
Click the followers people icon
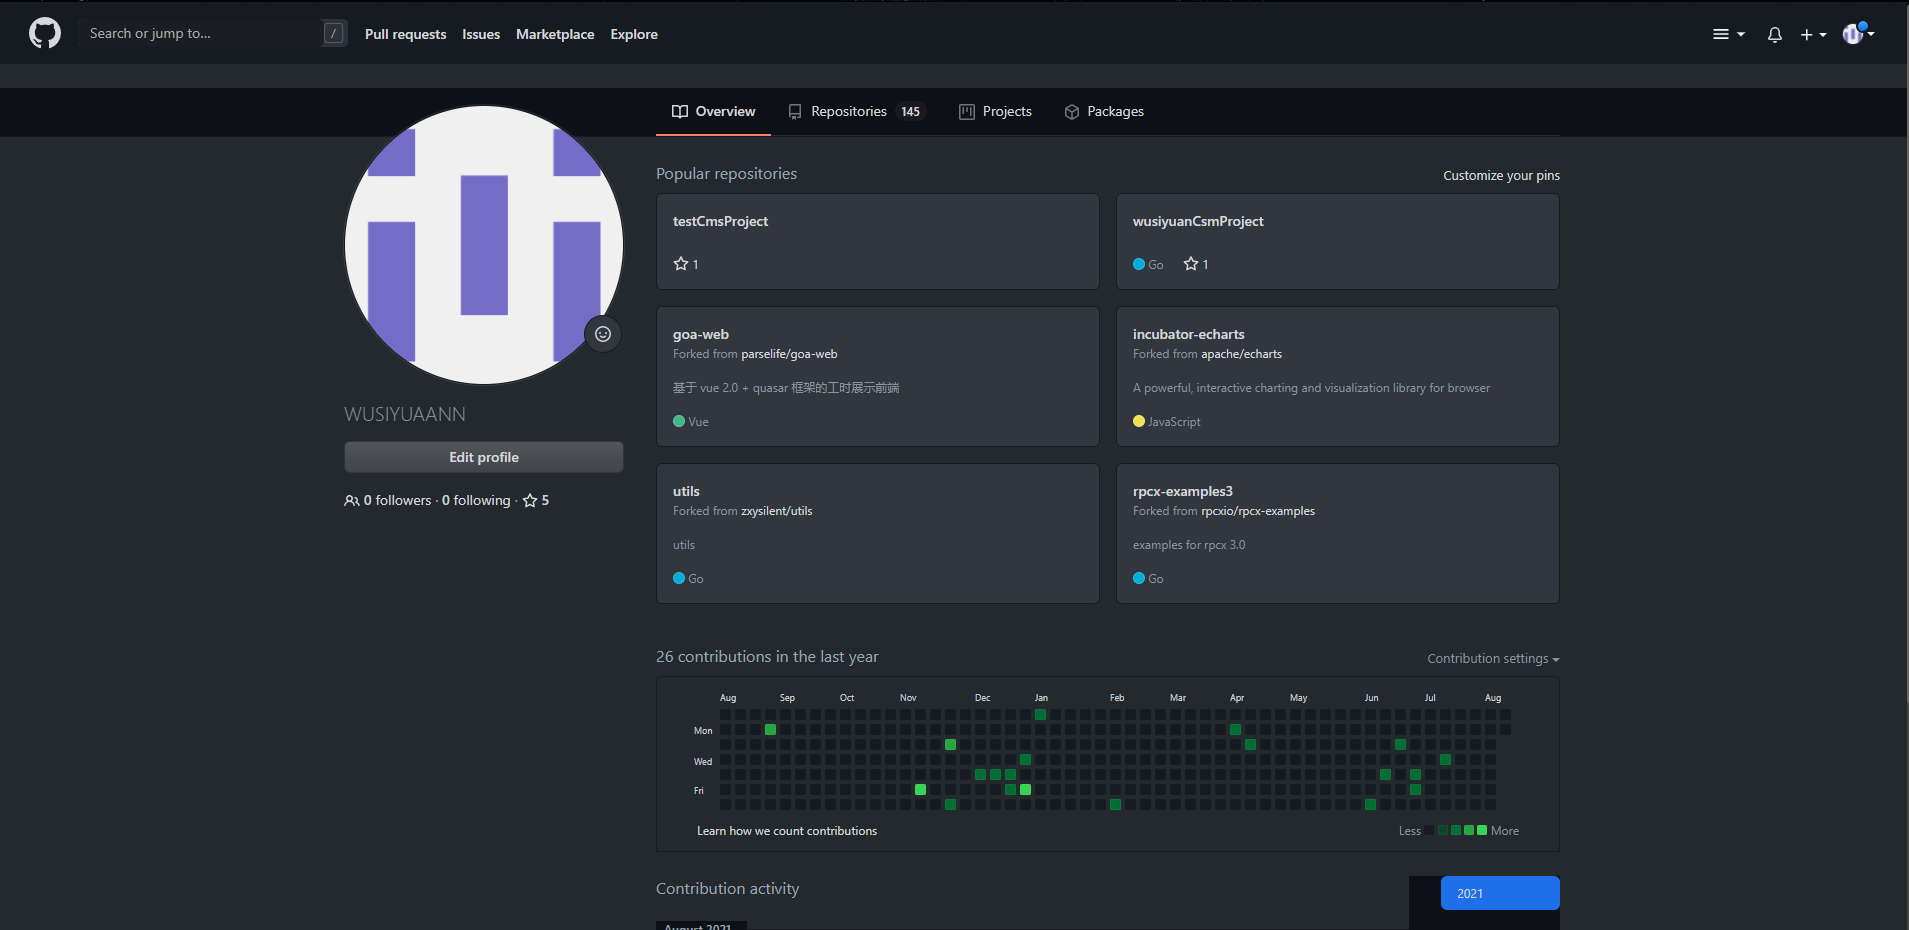point(352,500)
